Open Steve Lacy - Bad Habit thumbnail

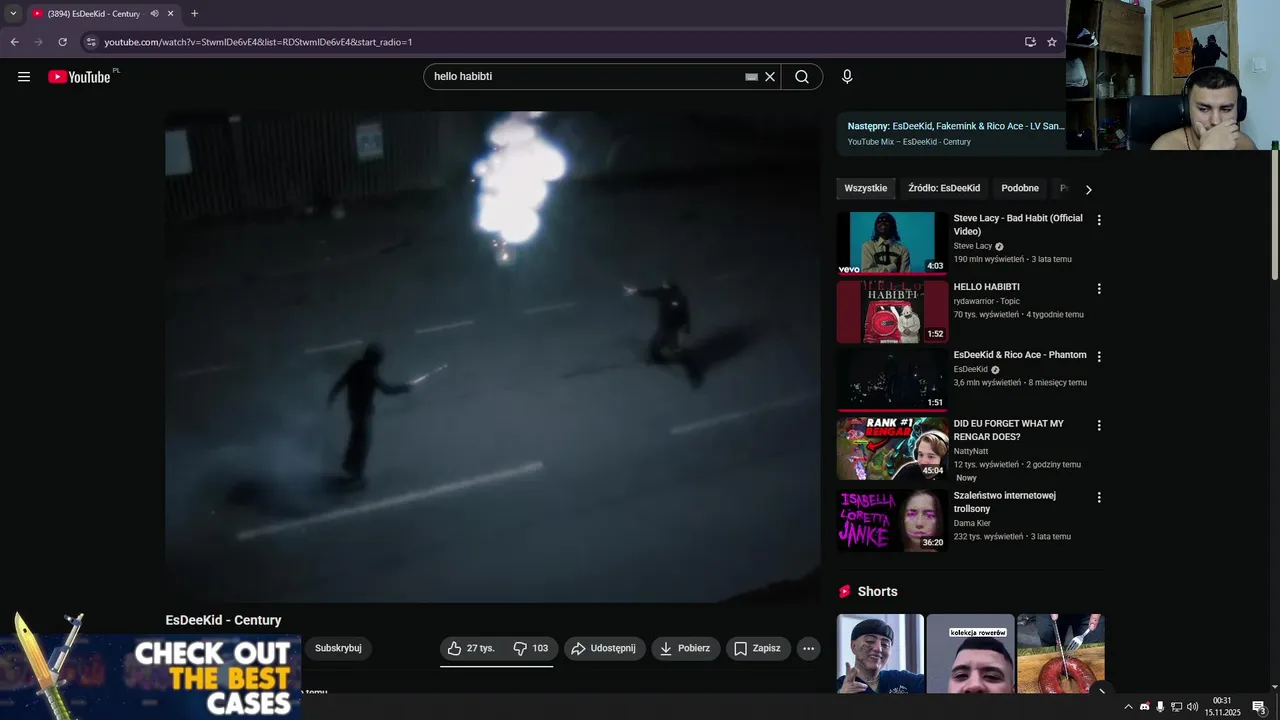(892, 243)
